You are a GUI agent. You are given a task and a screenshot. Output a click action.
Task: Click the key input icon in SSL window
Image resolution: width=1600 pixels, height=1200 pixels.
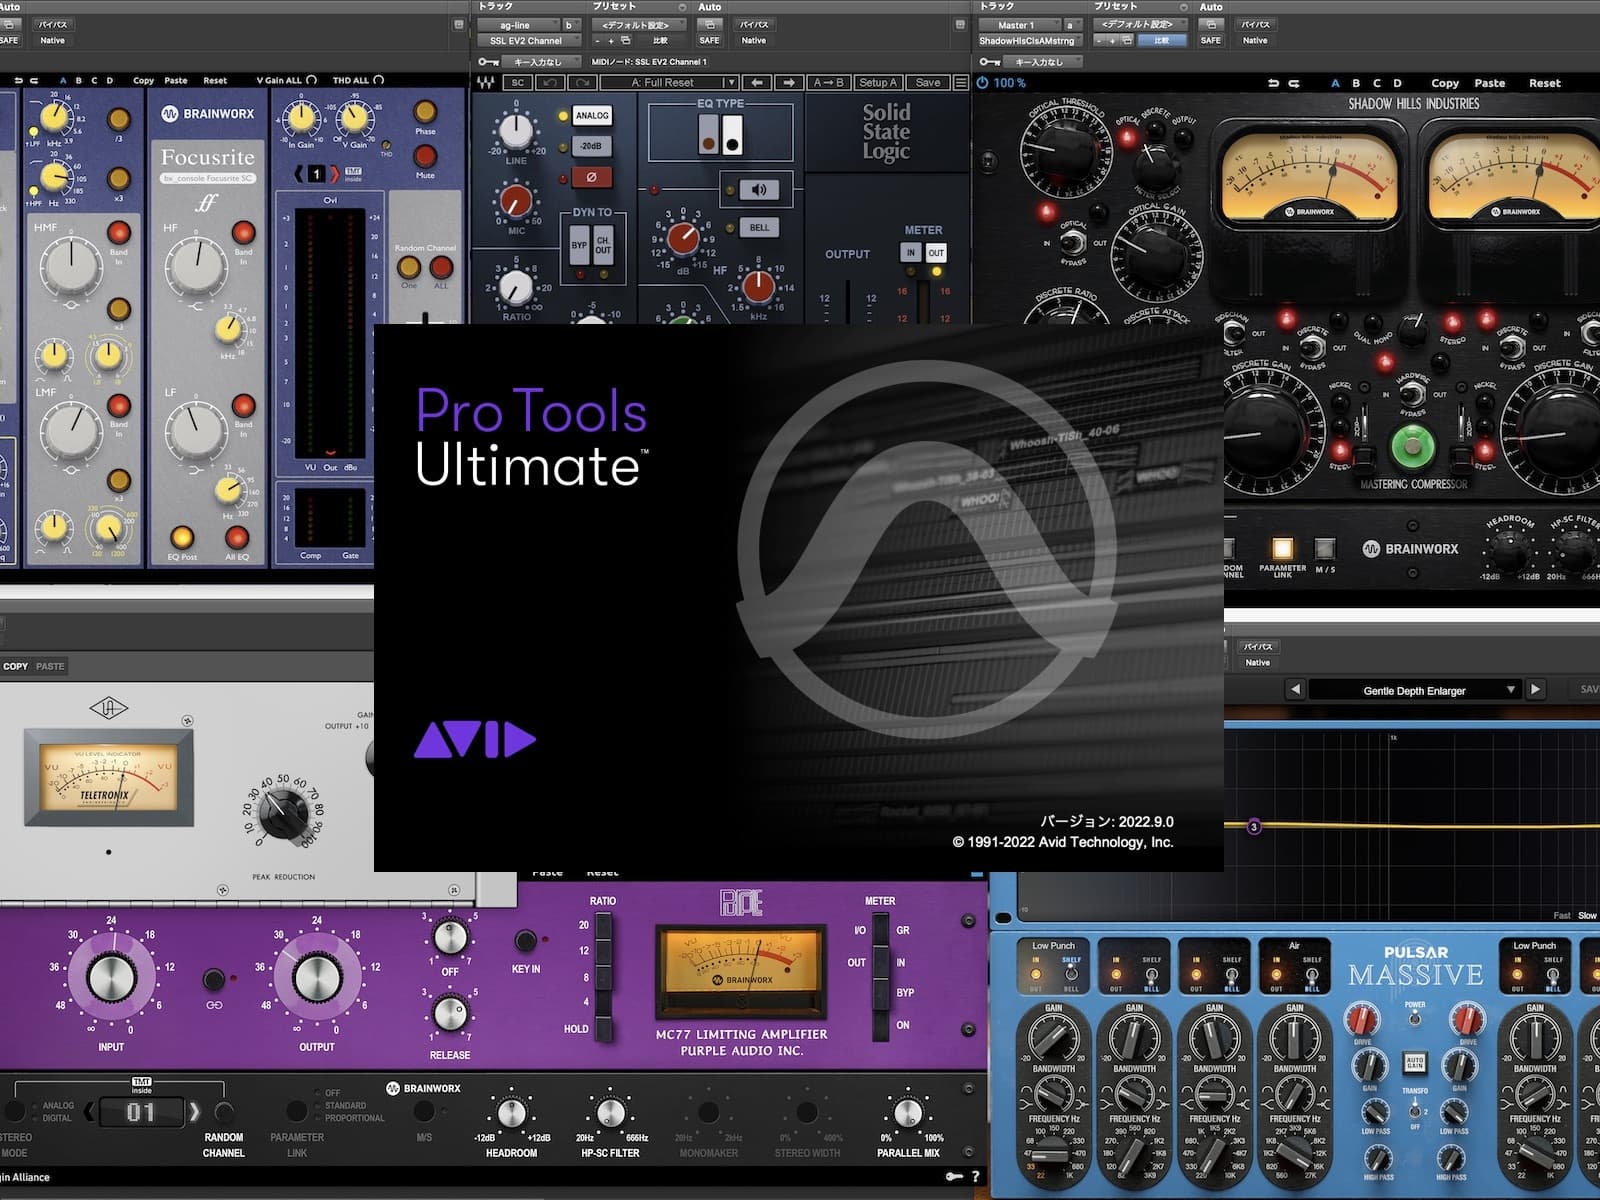[x=487, y=62]
